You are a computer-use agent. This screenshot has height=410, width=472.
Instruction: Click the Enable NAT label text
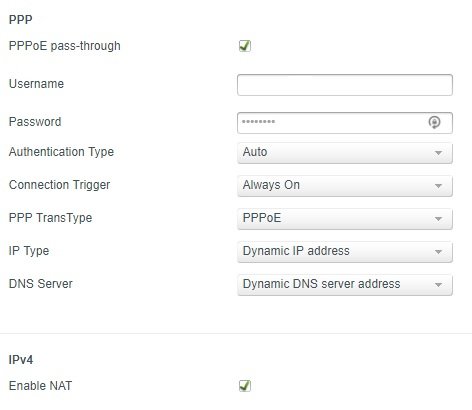[x=40, y=386]
